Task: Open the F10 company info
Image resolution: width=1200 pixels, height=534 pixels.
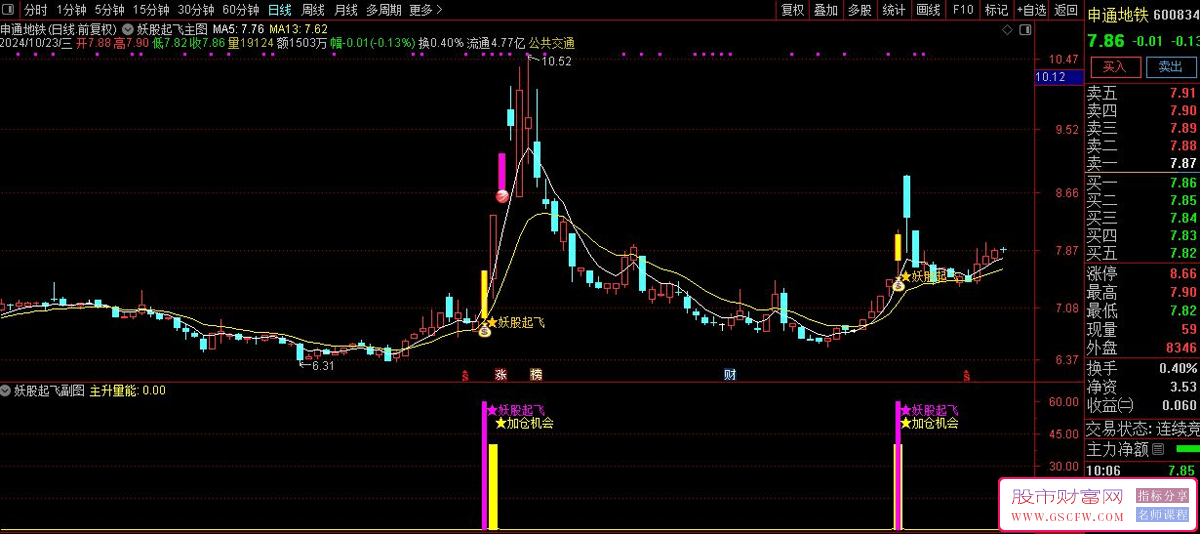Action: coord(963,10)
